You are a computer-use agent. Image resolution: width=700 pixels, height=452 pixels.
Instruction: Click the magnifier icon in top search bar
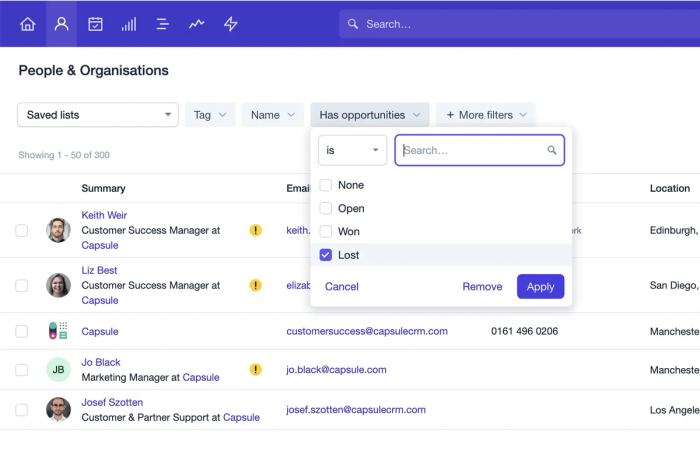(x=353, y=24)
